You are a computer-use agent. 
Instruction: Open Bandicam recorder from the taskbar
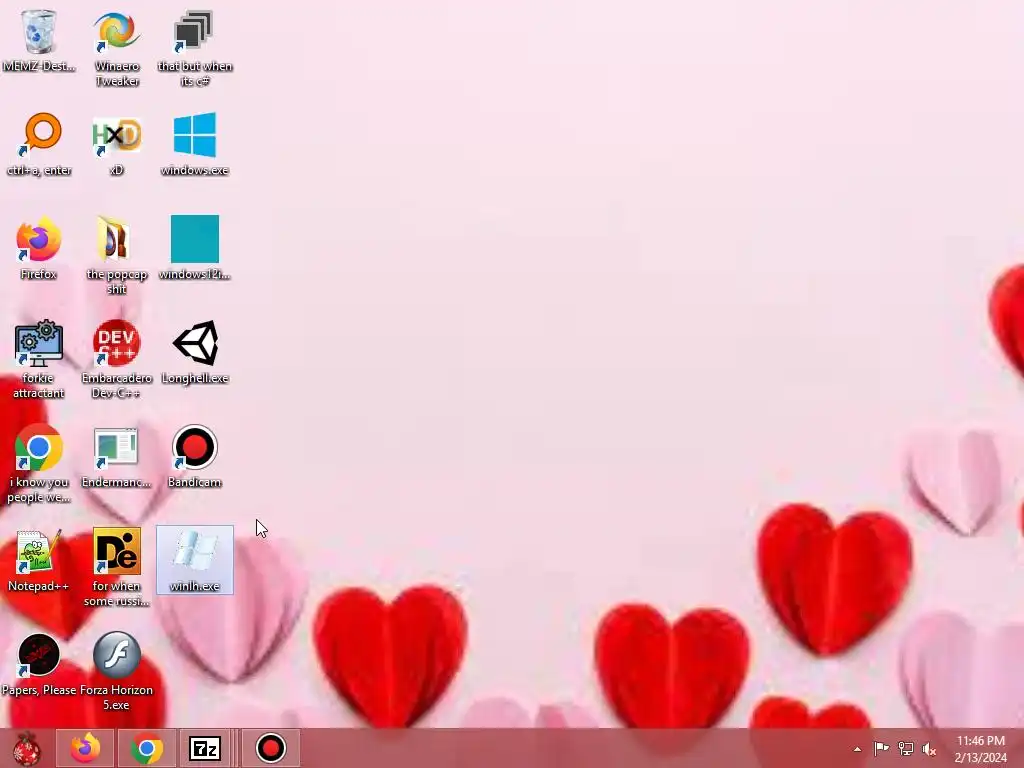click(x=270, y=748)
